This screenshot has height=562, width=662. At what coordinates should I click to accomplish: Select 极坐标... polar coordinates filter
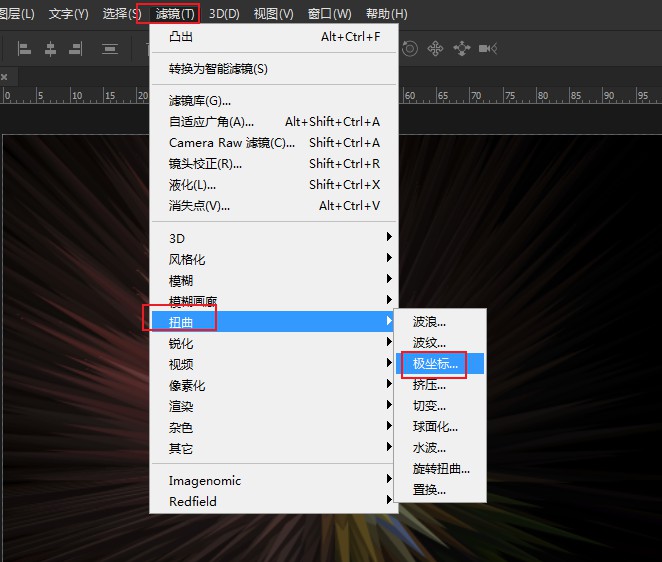pyautogui.click(x=440, y=364)
